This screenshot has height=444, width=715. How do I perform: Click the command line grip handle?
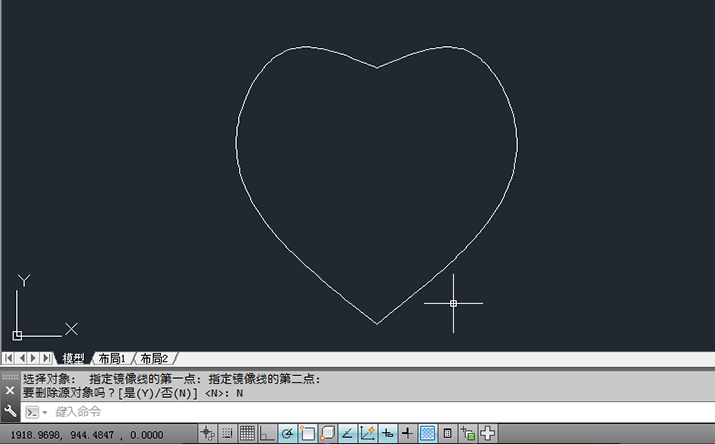10,377
